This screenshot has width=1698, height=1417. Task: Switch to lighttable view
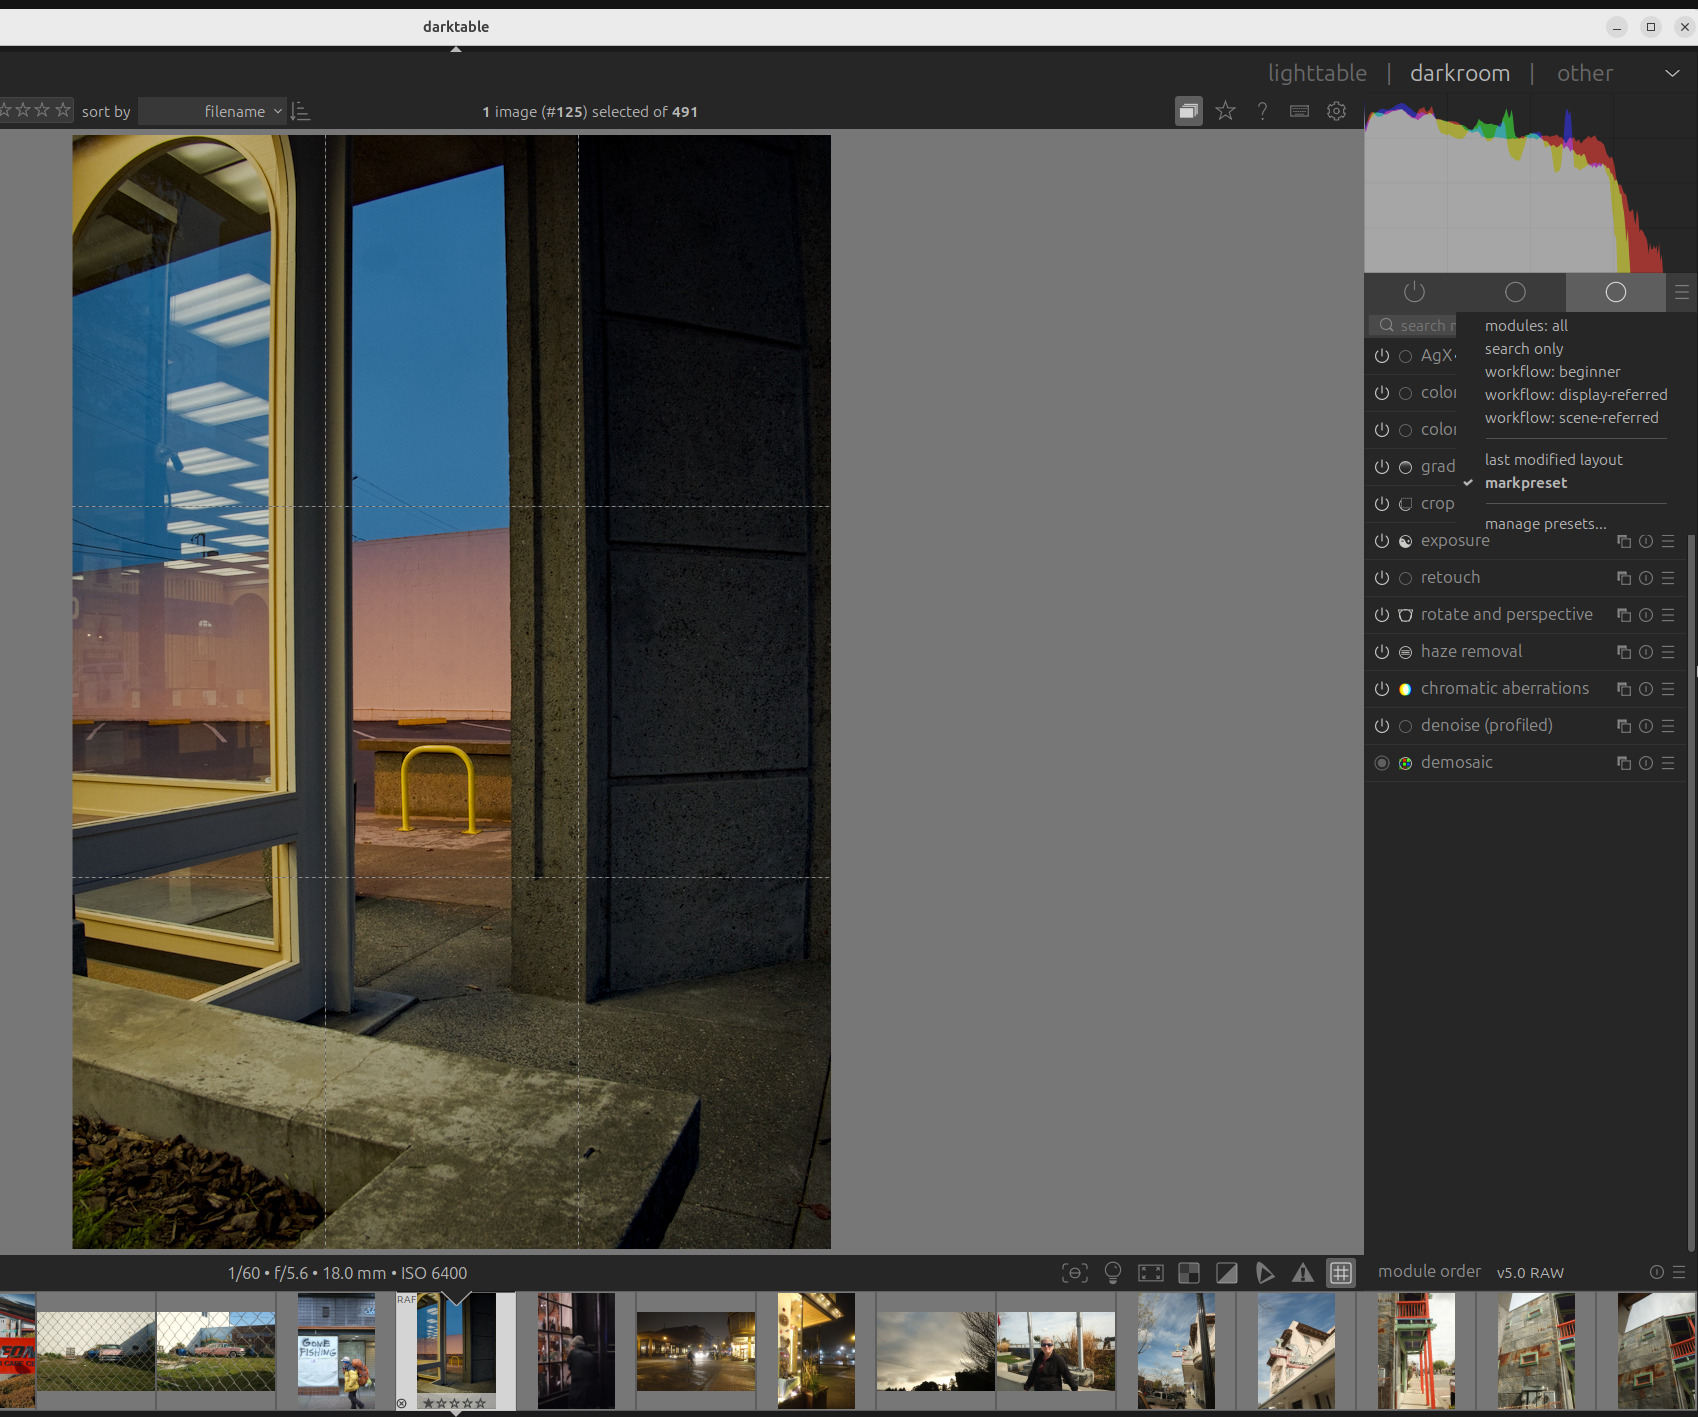coord(1317,73)
